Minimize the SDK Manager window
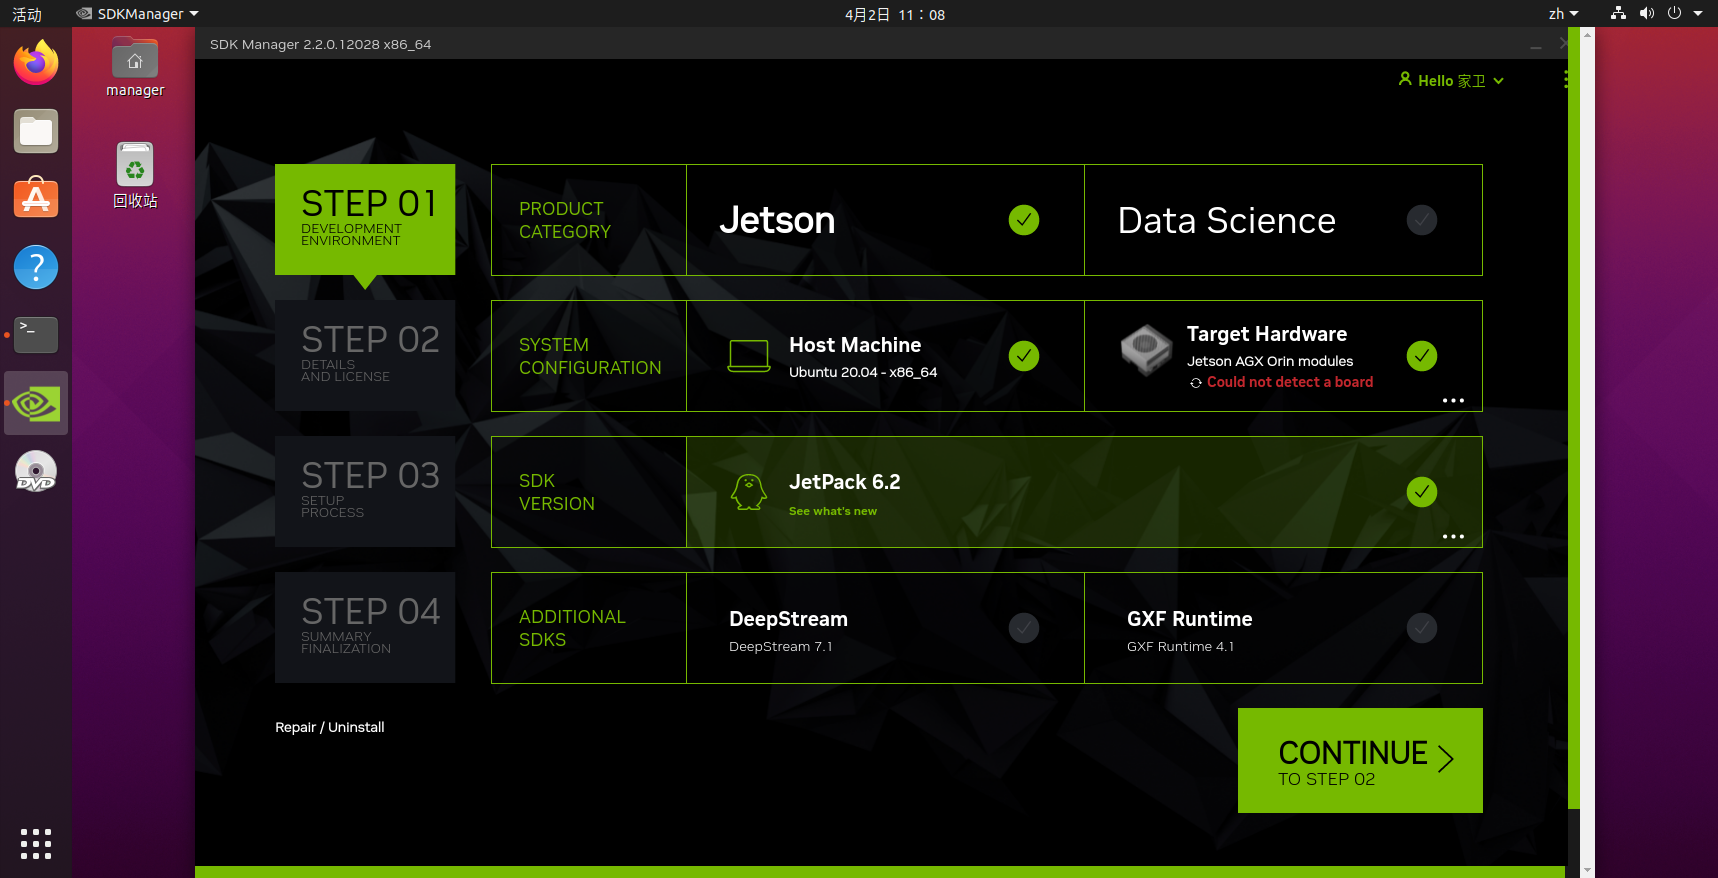The height and width of the screenshot is (878, 1718). click(1536, 45)
